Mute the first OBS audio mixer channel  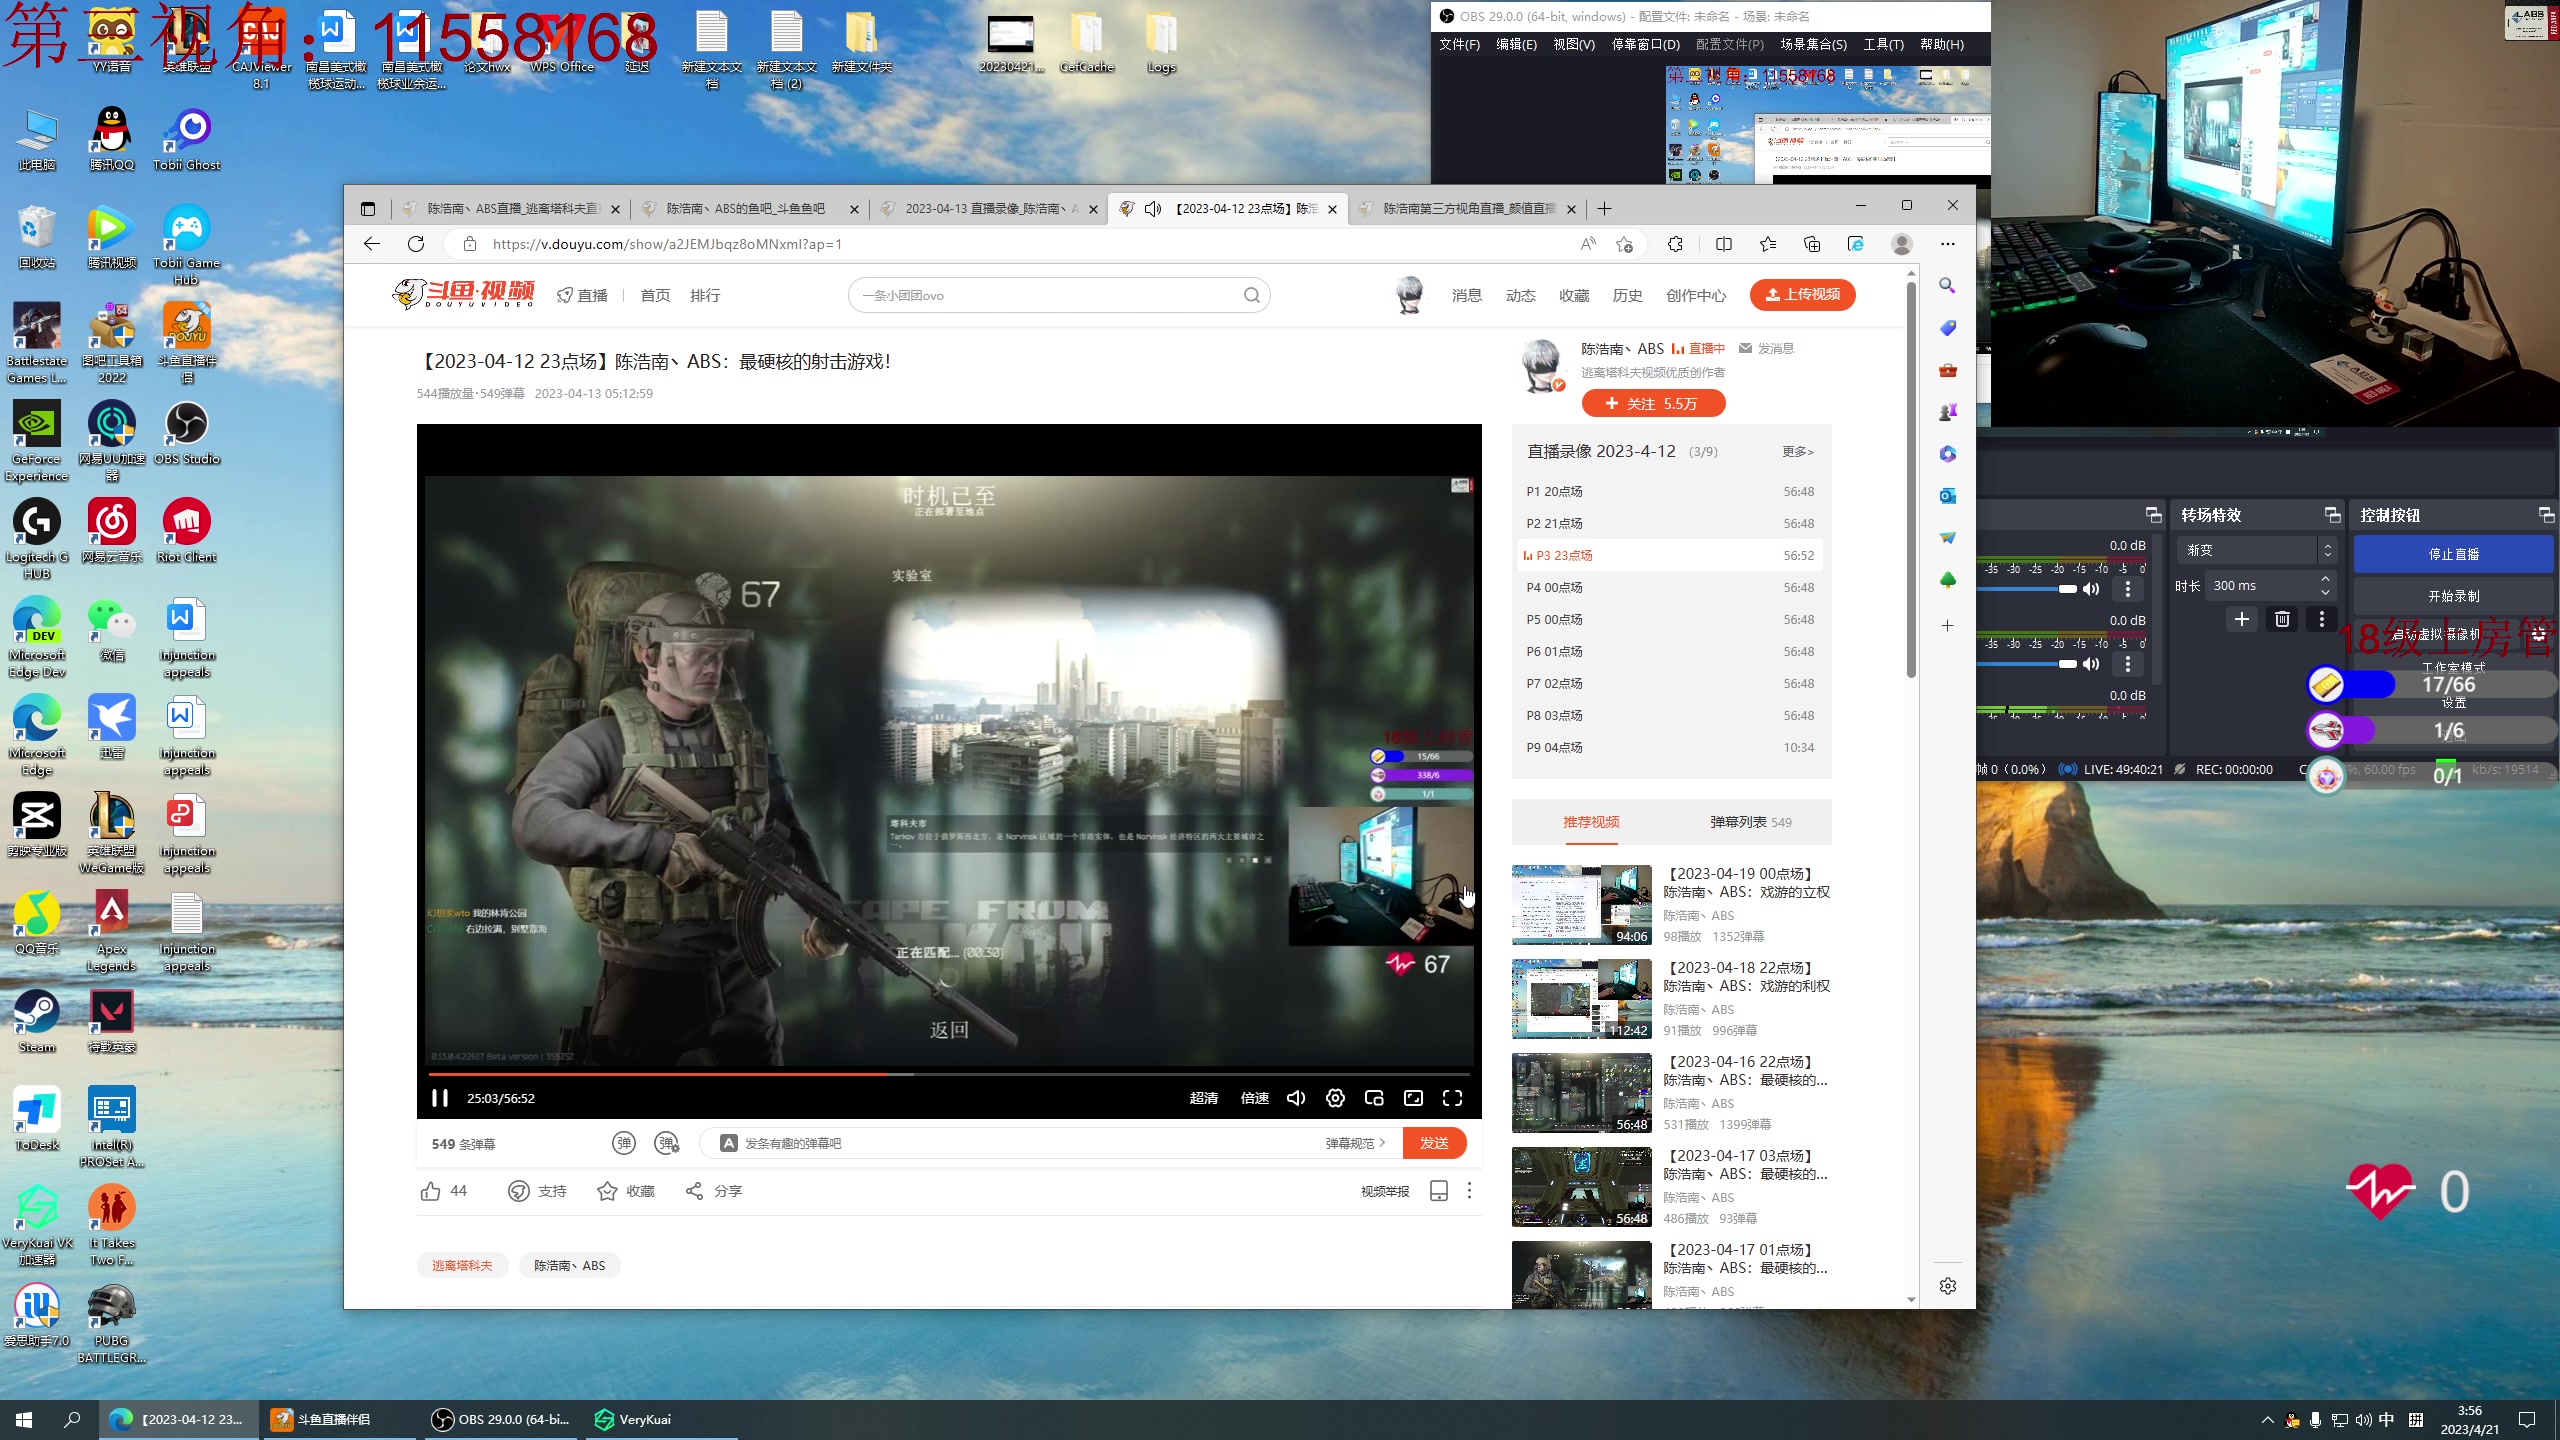point(2091,589)
